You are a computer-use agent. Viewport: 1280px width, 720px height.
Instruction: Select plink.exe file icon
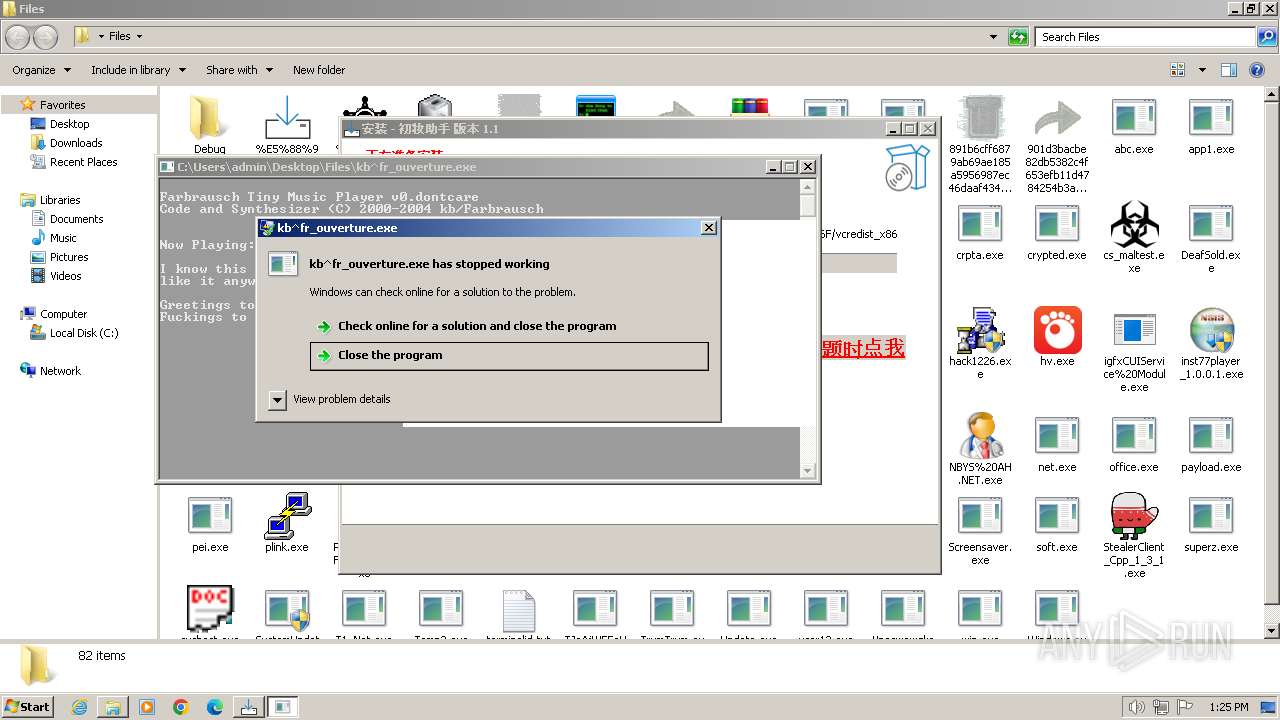tap(287, 523)
